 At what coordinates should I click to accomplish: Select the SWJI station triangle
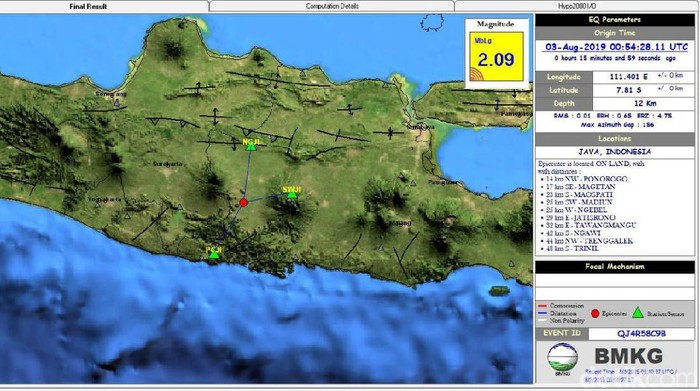pyautogui.click(x=292, y=194)
